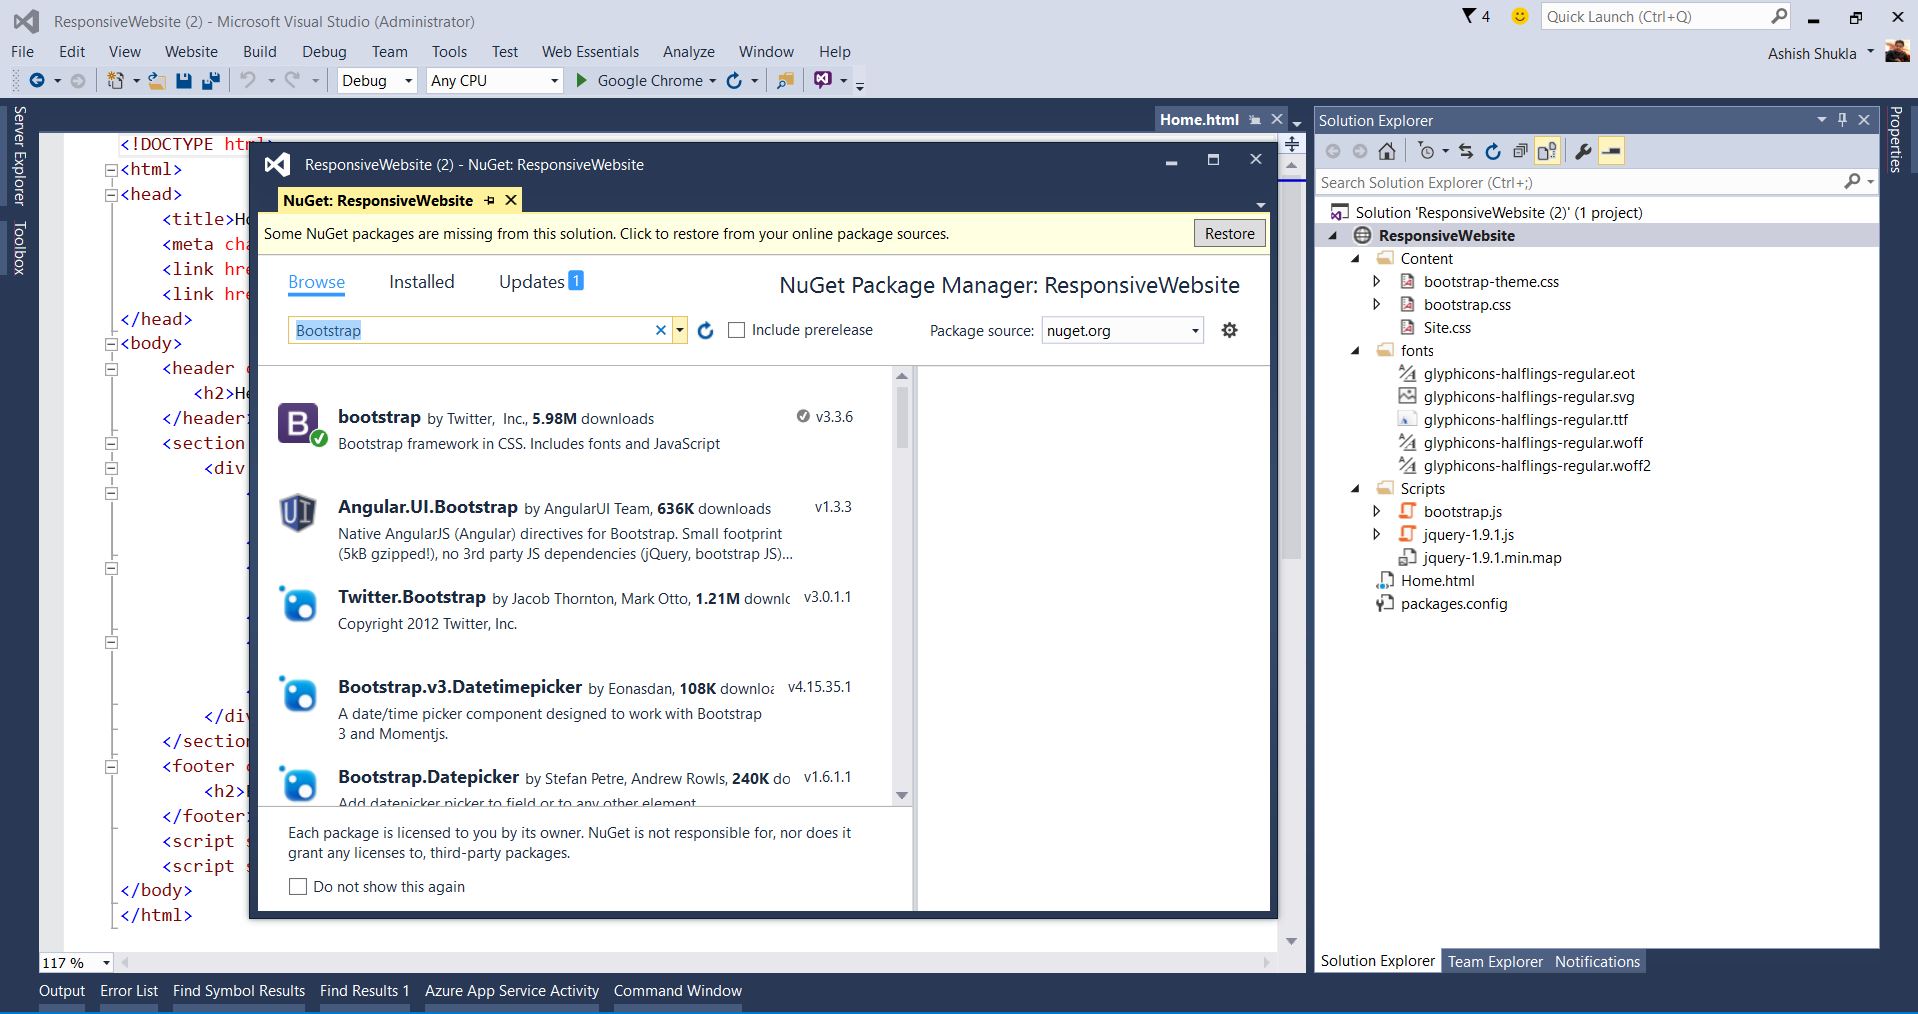1918x1014 pixels.
Task: Select the Angular.UI.Bootstrap package
Action: pyautogui.click(x=575, y=527)
